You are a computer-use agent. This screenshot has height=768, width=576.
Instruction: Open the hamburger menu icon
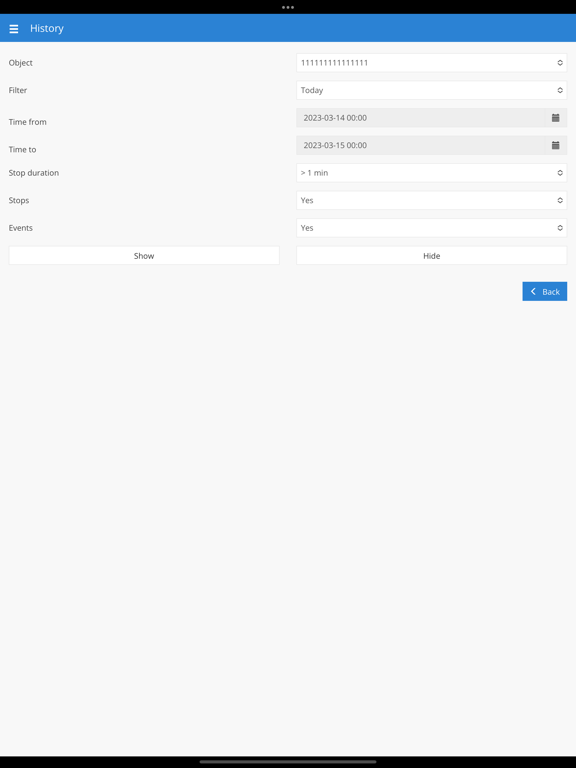pos(14,29)
